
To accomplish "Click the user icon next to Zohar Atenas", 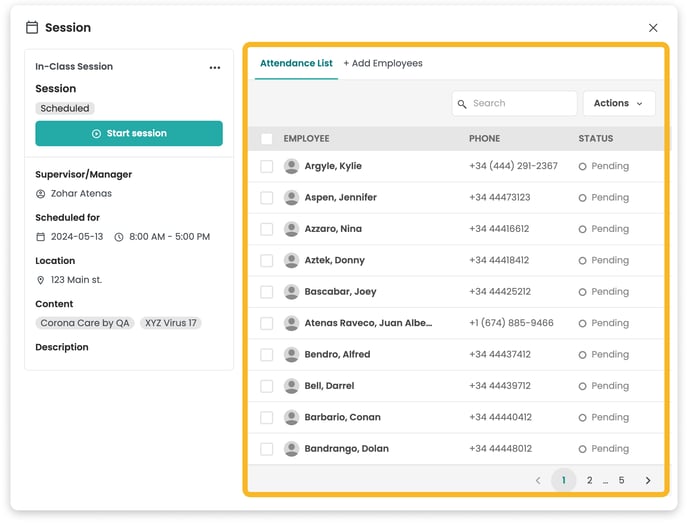I will click(40, 194).
